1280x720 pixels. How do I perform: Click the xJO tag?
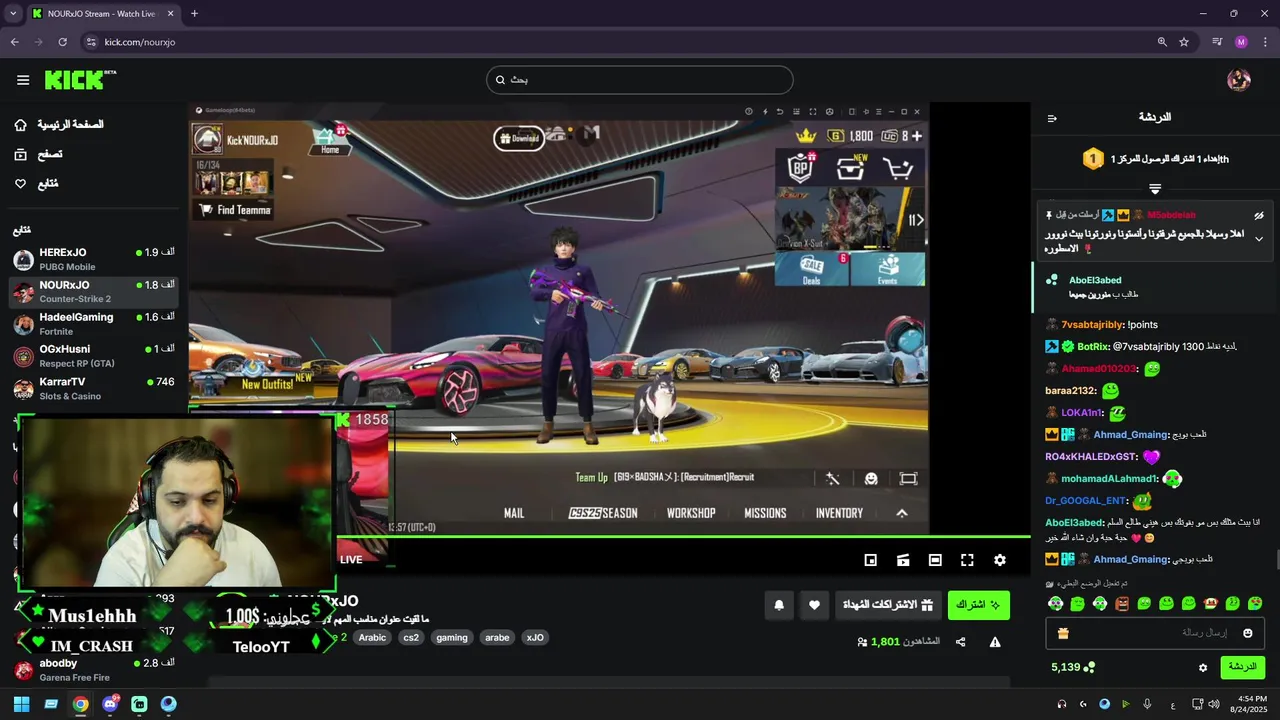point(535,638)
